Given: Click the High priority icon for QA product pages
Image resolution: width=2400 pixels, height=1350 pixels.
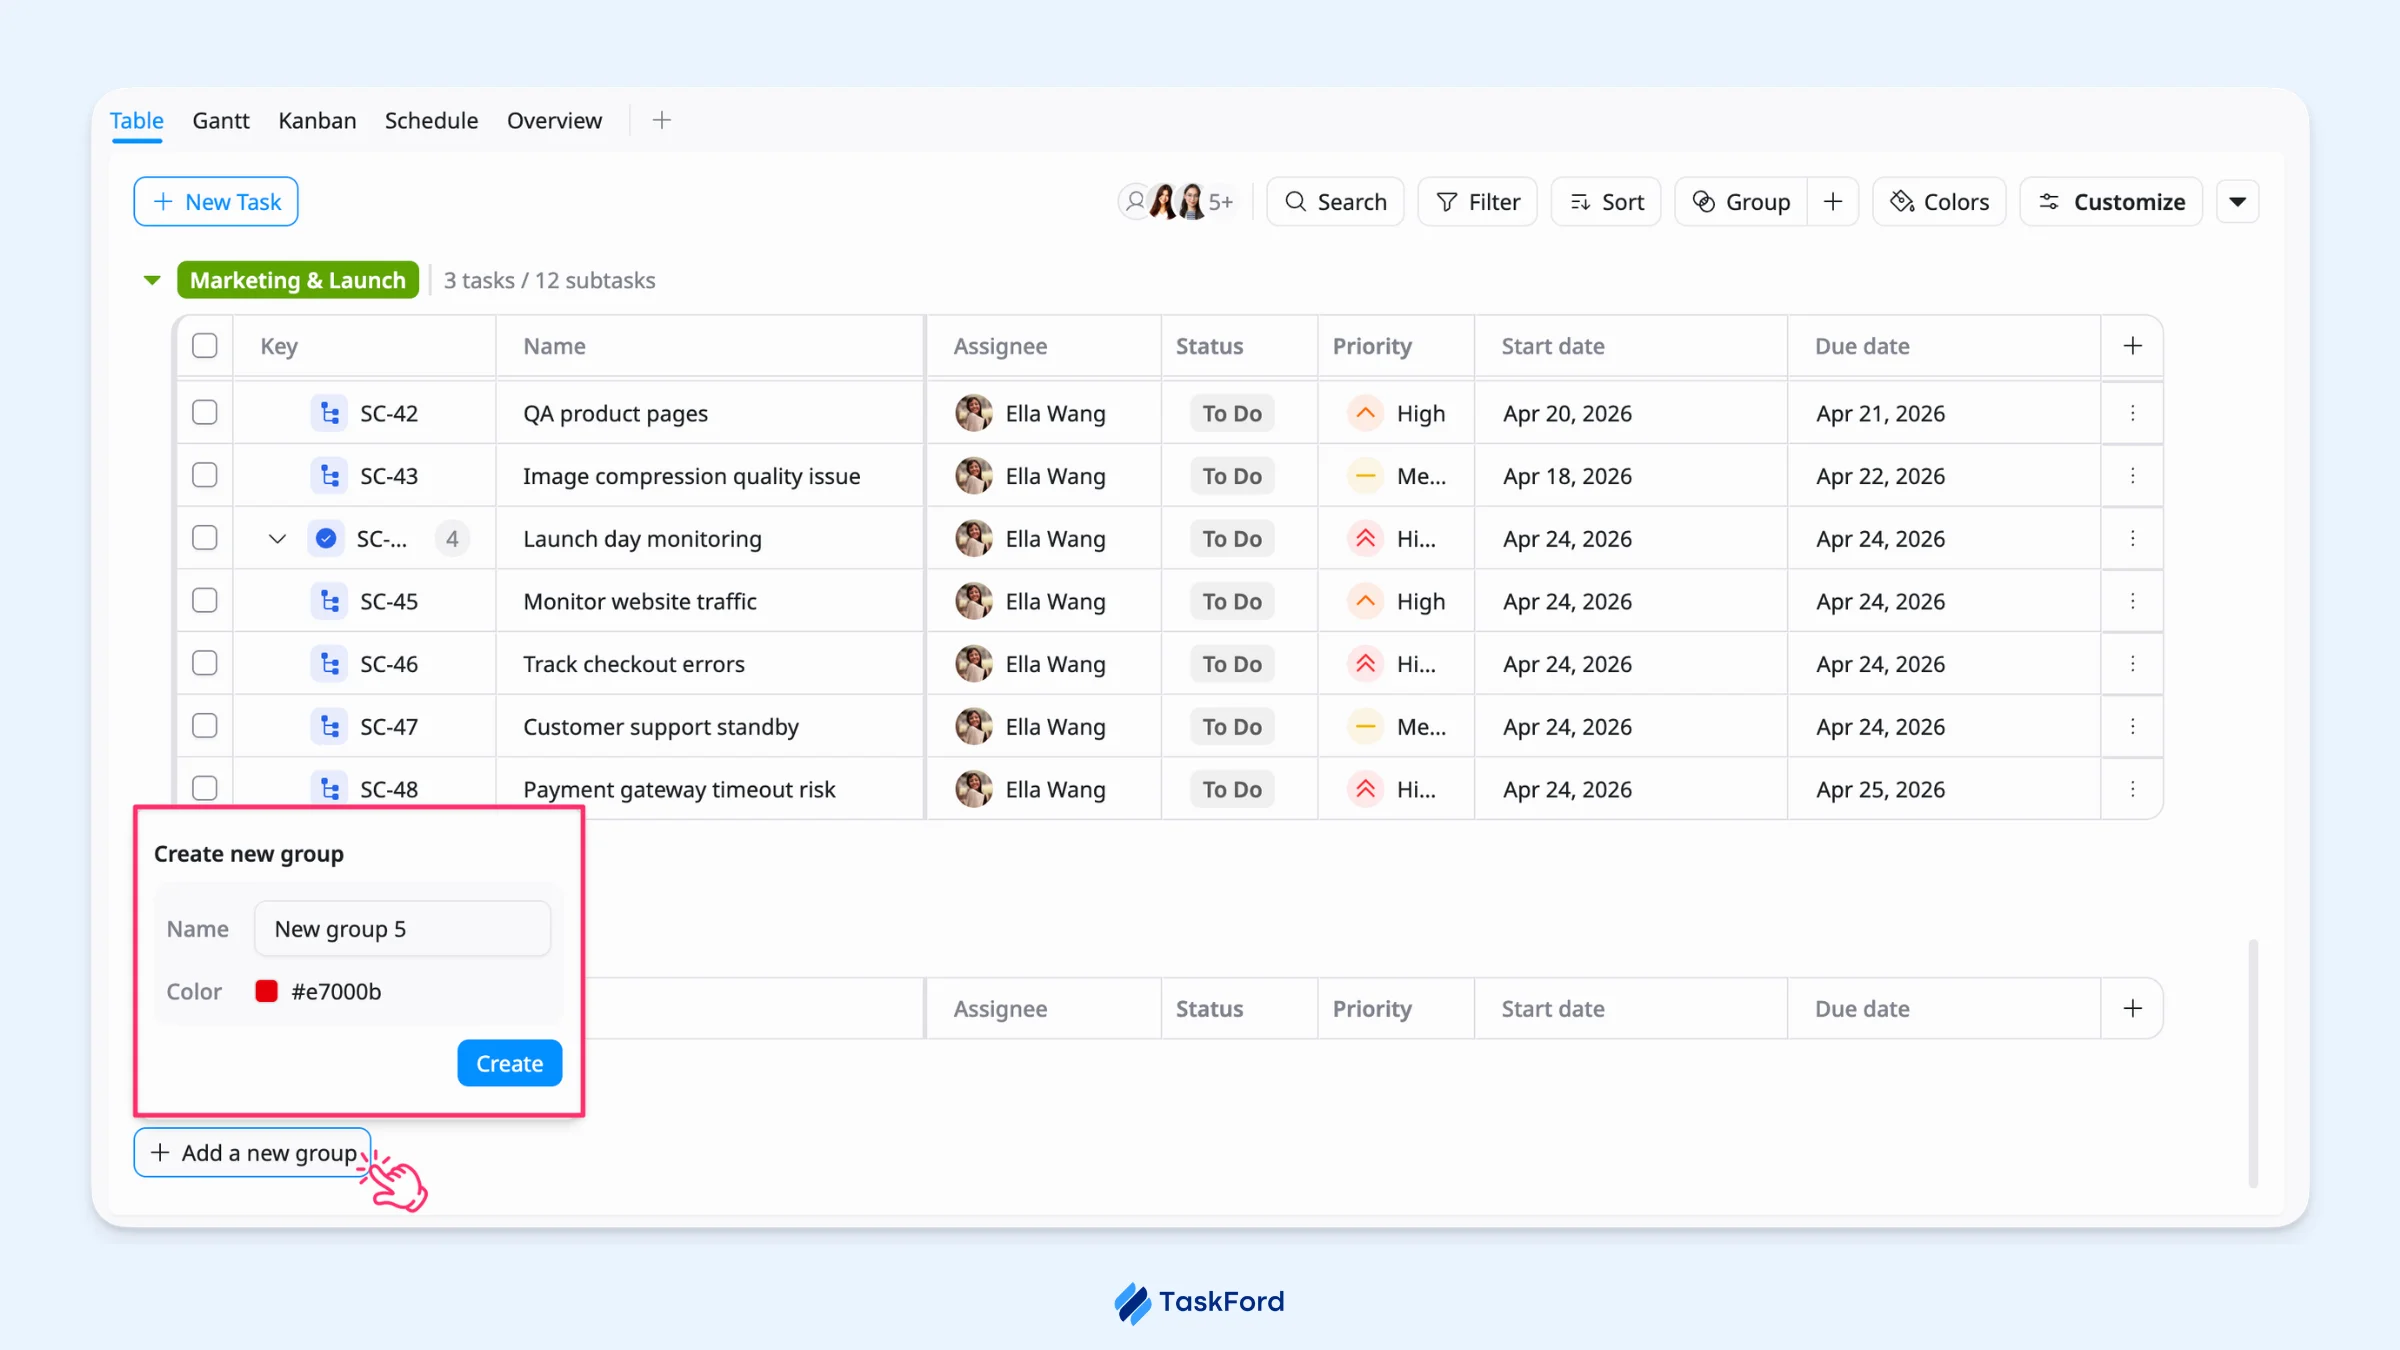Looking at the screenshot, I should pyautogui.click(x=1365, y=413).
